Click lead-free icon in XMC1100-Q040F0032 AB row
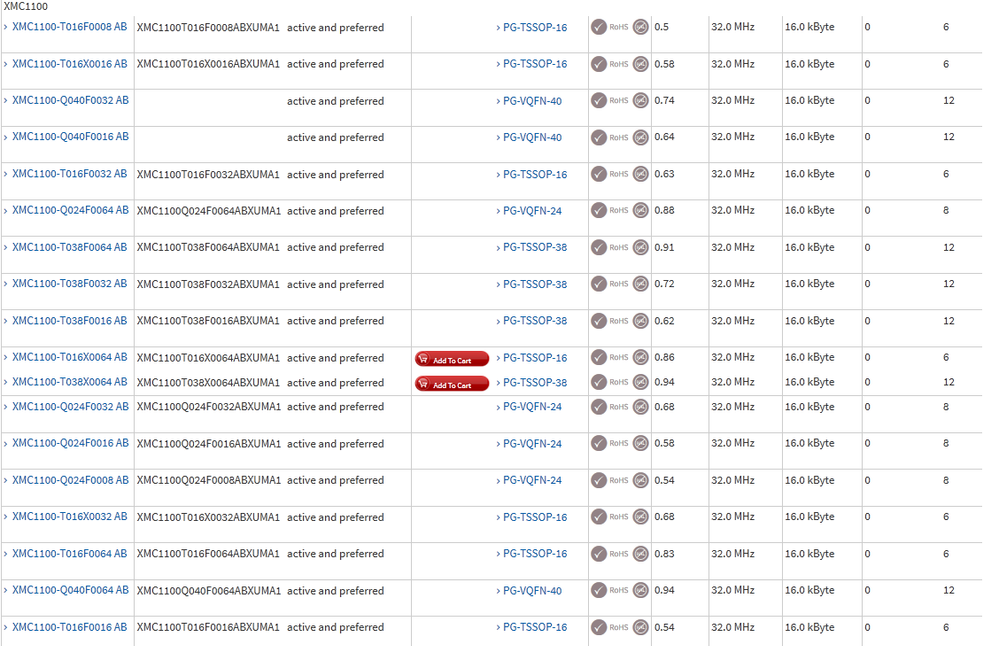The height and width of the screenshot is (646, 999). point(641,101)
